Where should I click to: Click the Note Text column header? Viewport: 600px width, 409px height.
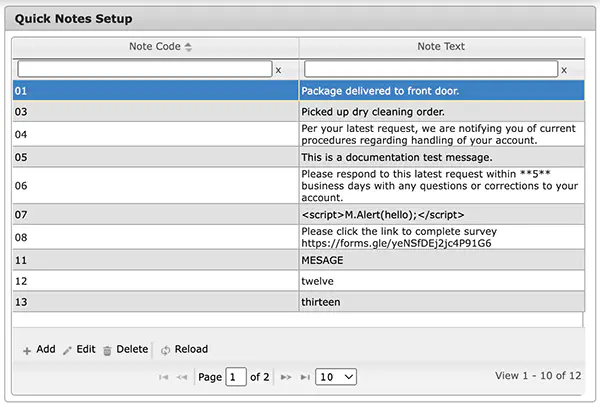point(441,47)
